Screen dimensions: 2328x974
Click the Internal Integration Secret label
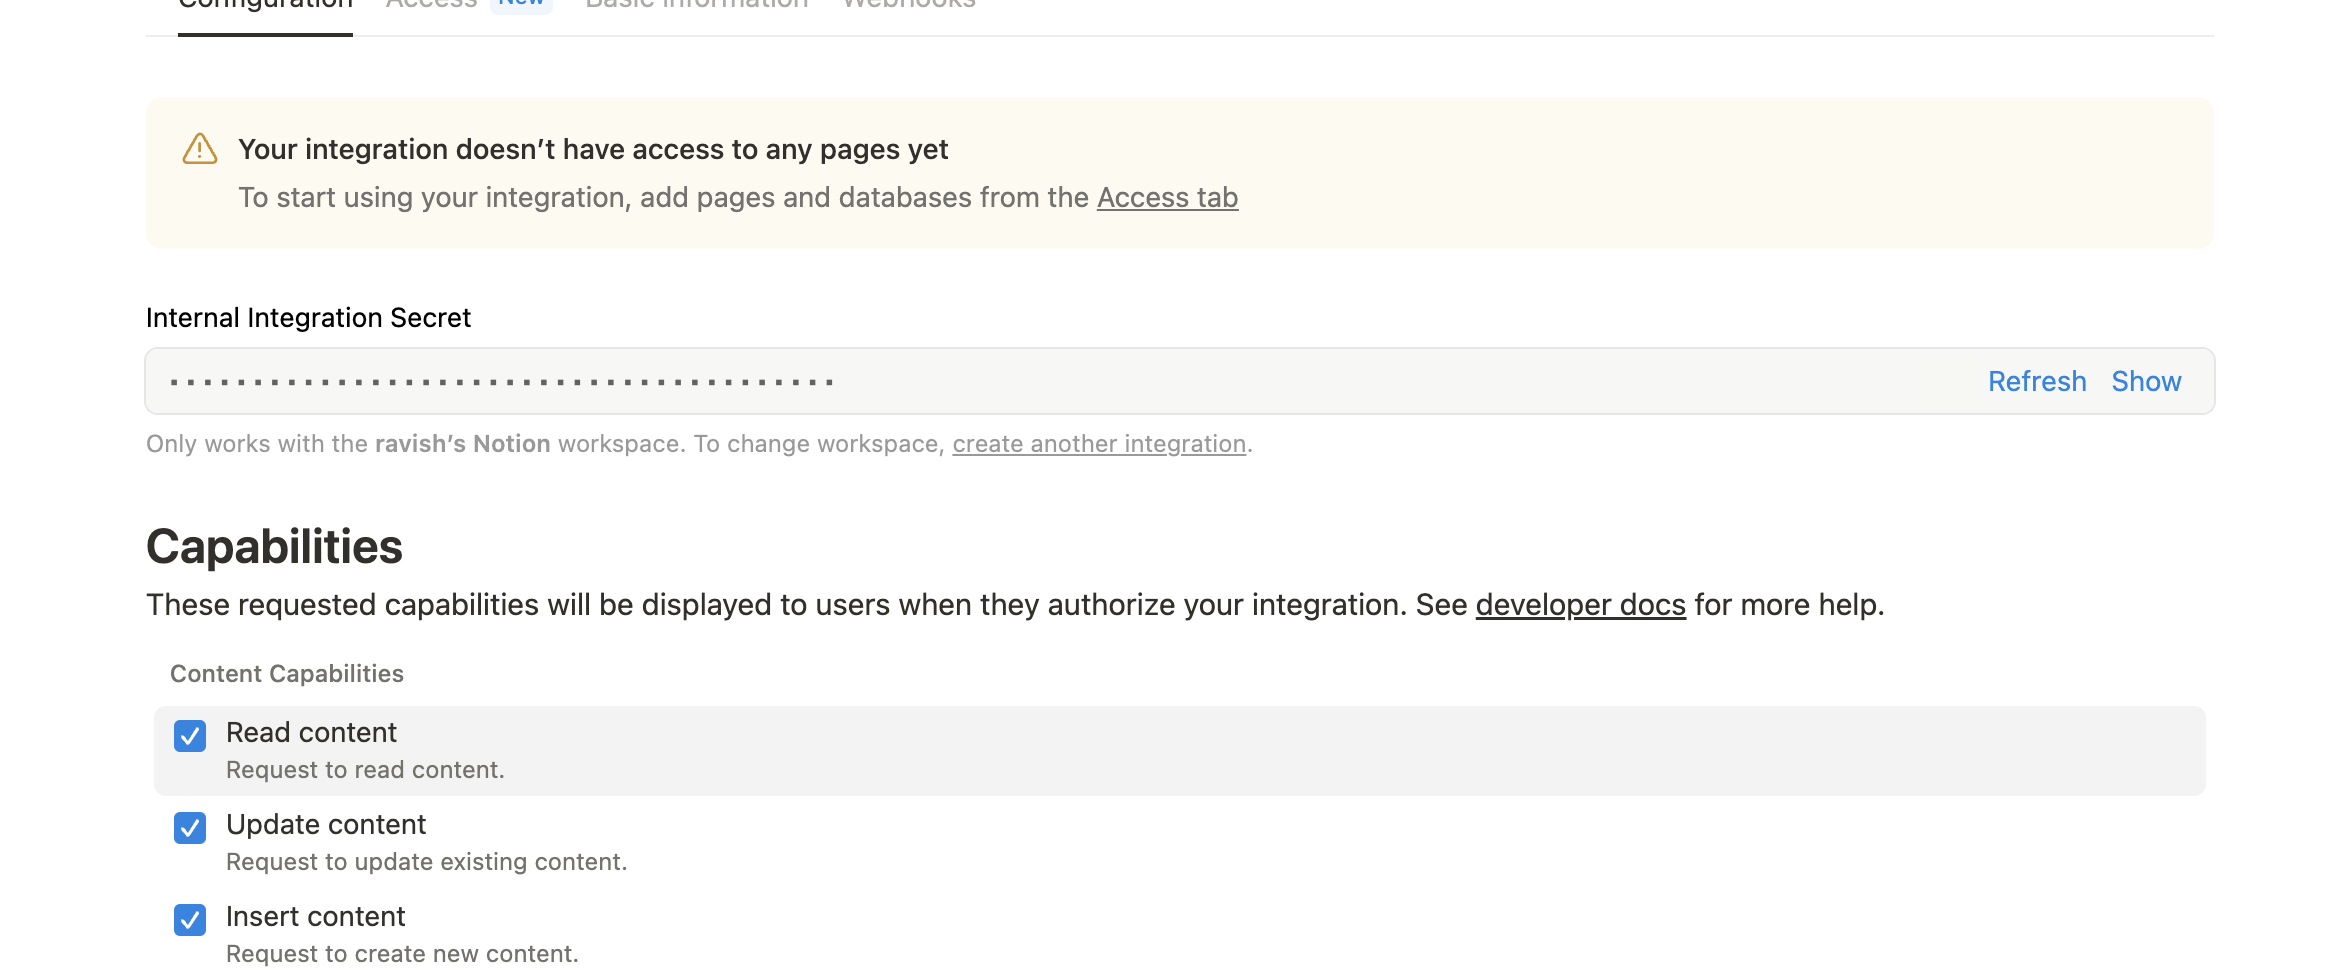click(x=308, y=317)
